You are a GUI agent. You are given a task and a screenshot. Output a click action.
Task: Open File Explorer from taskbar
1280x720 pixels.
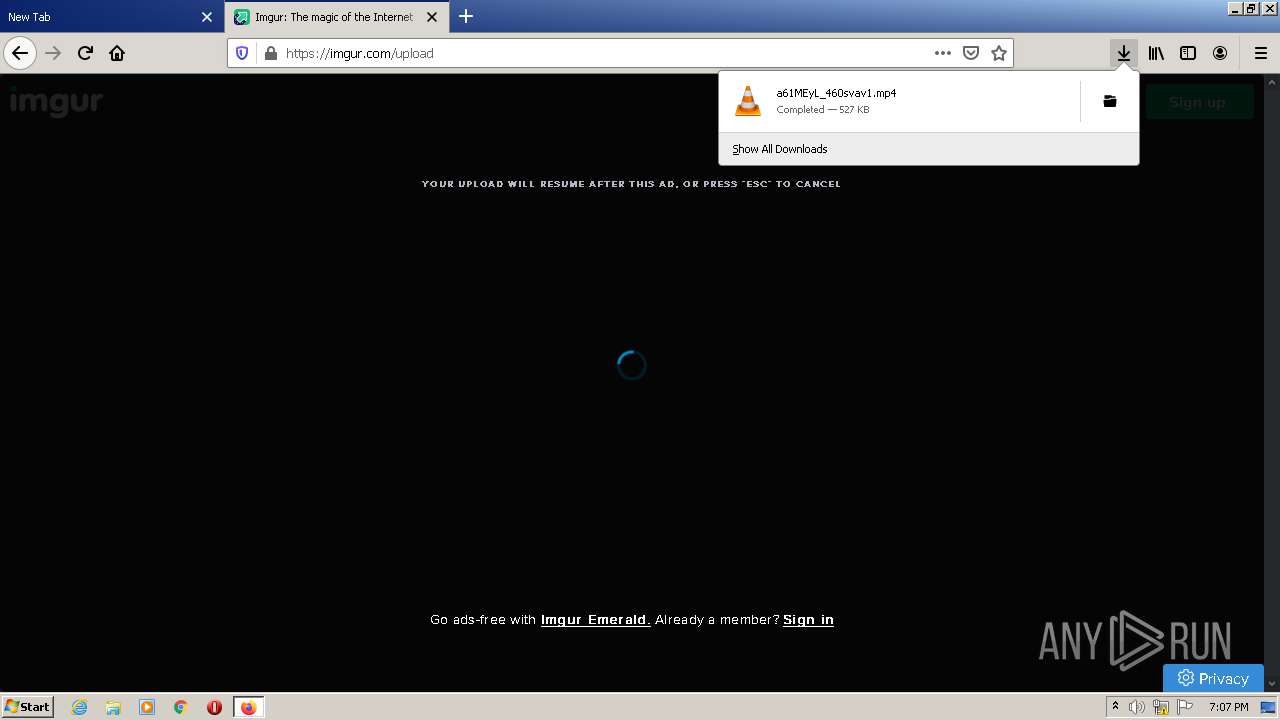[x=113, y=707]
